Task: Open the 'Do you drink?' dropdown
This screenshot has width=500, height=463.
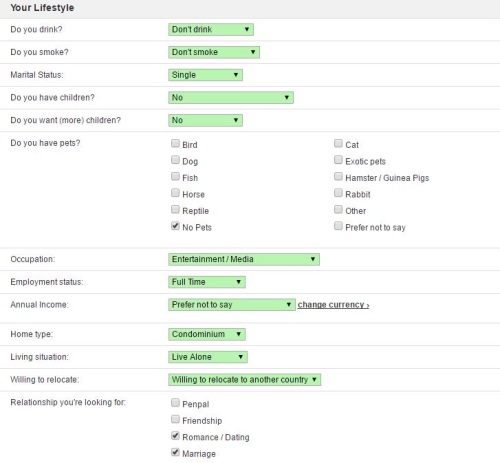Action: coord(211,29)
